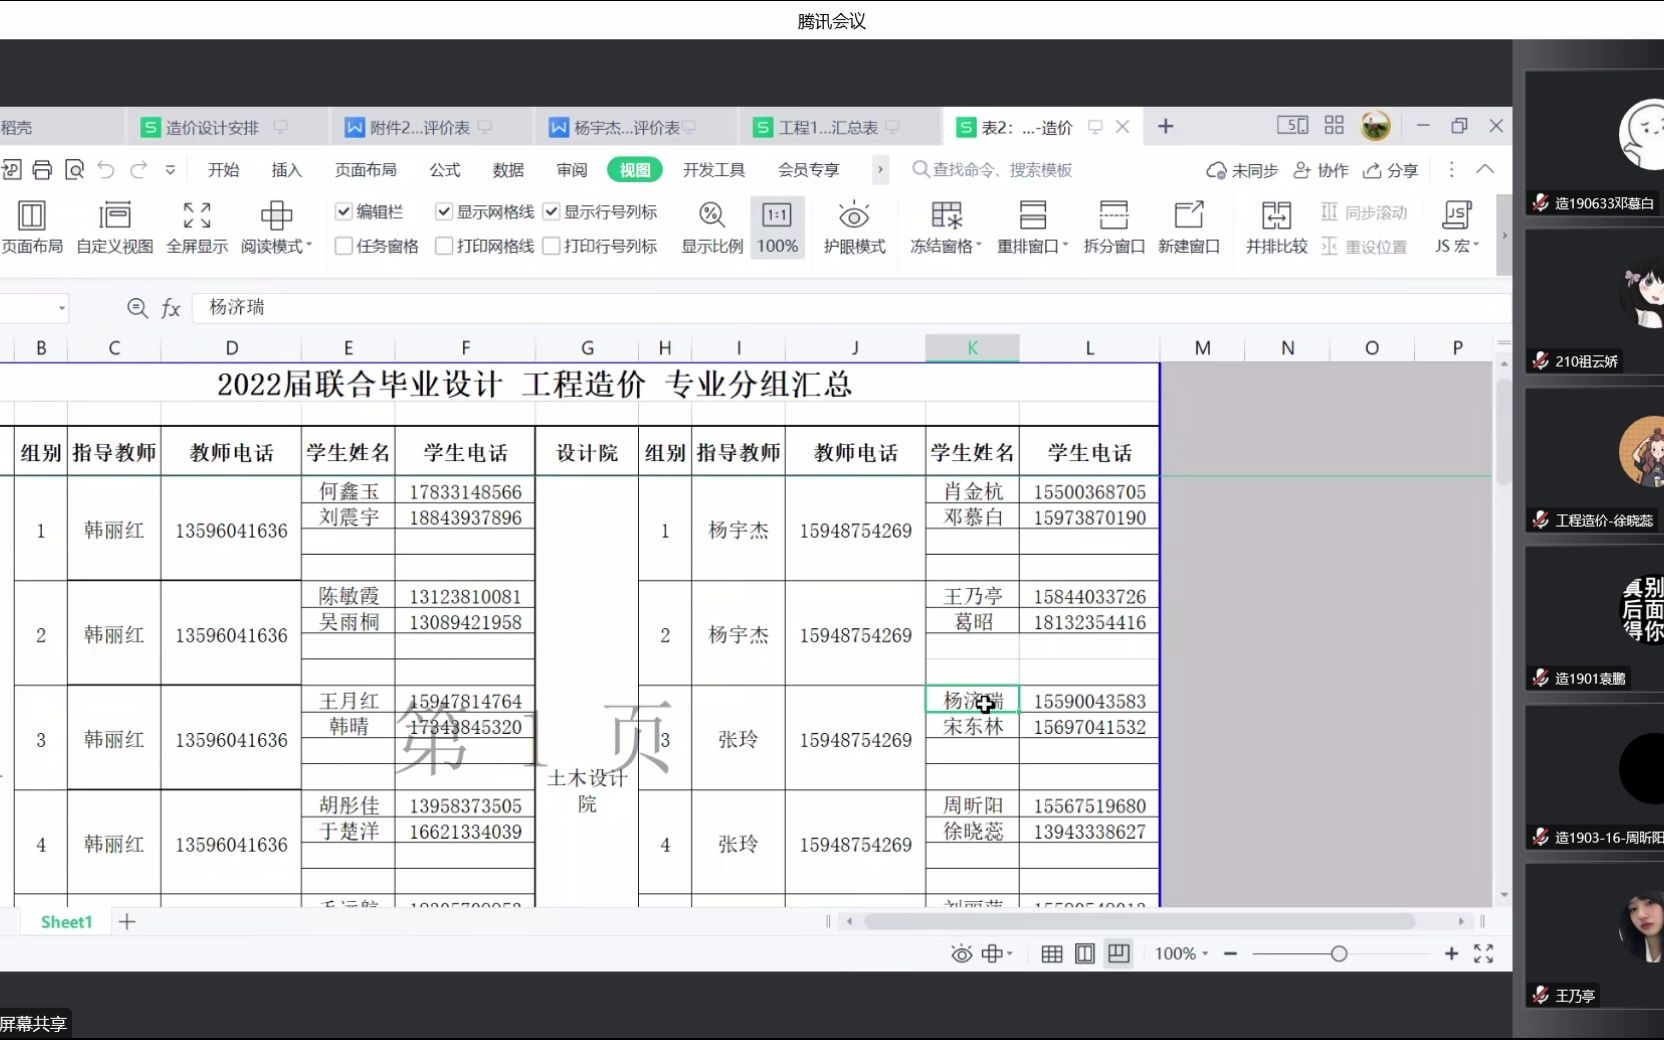Click the formula bar showing 杨济瑞
The height and width of the screenshot is (1040, 1664).
tap(850, 308)
